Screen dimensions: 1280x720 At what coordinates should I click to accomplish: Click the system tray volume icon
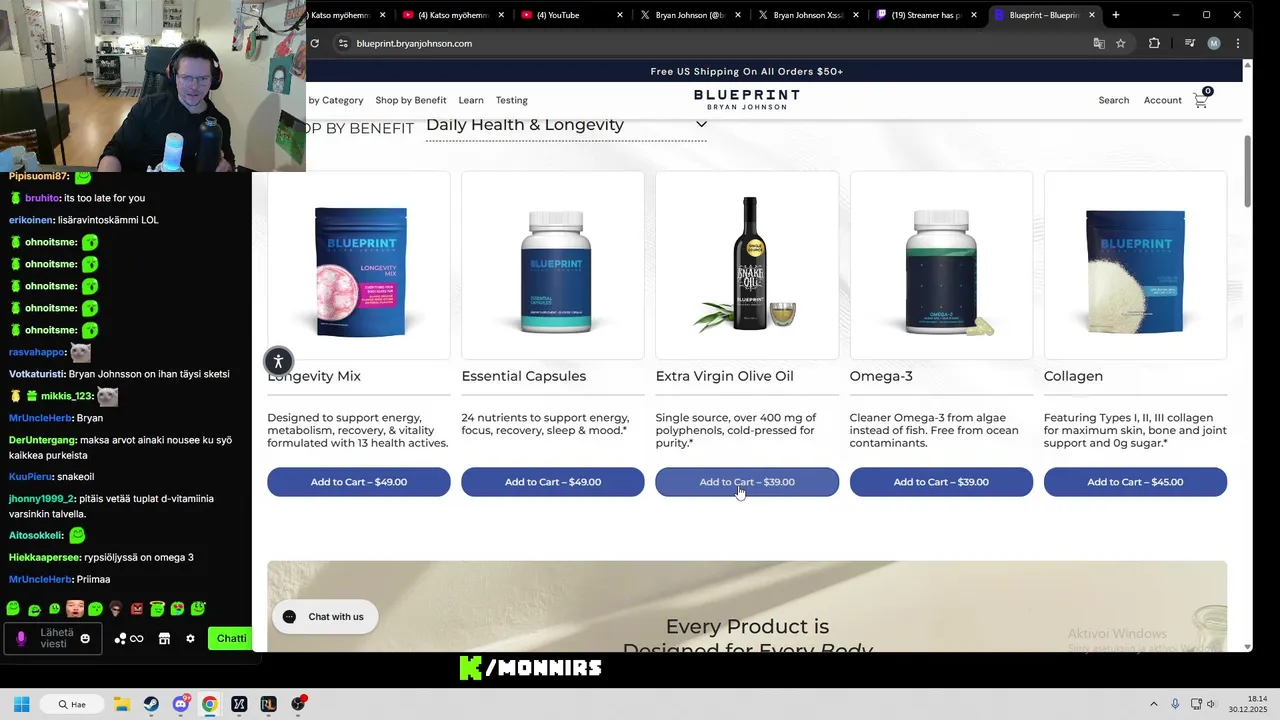1211,704
